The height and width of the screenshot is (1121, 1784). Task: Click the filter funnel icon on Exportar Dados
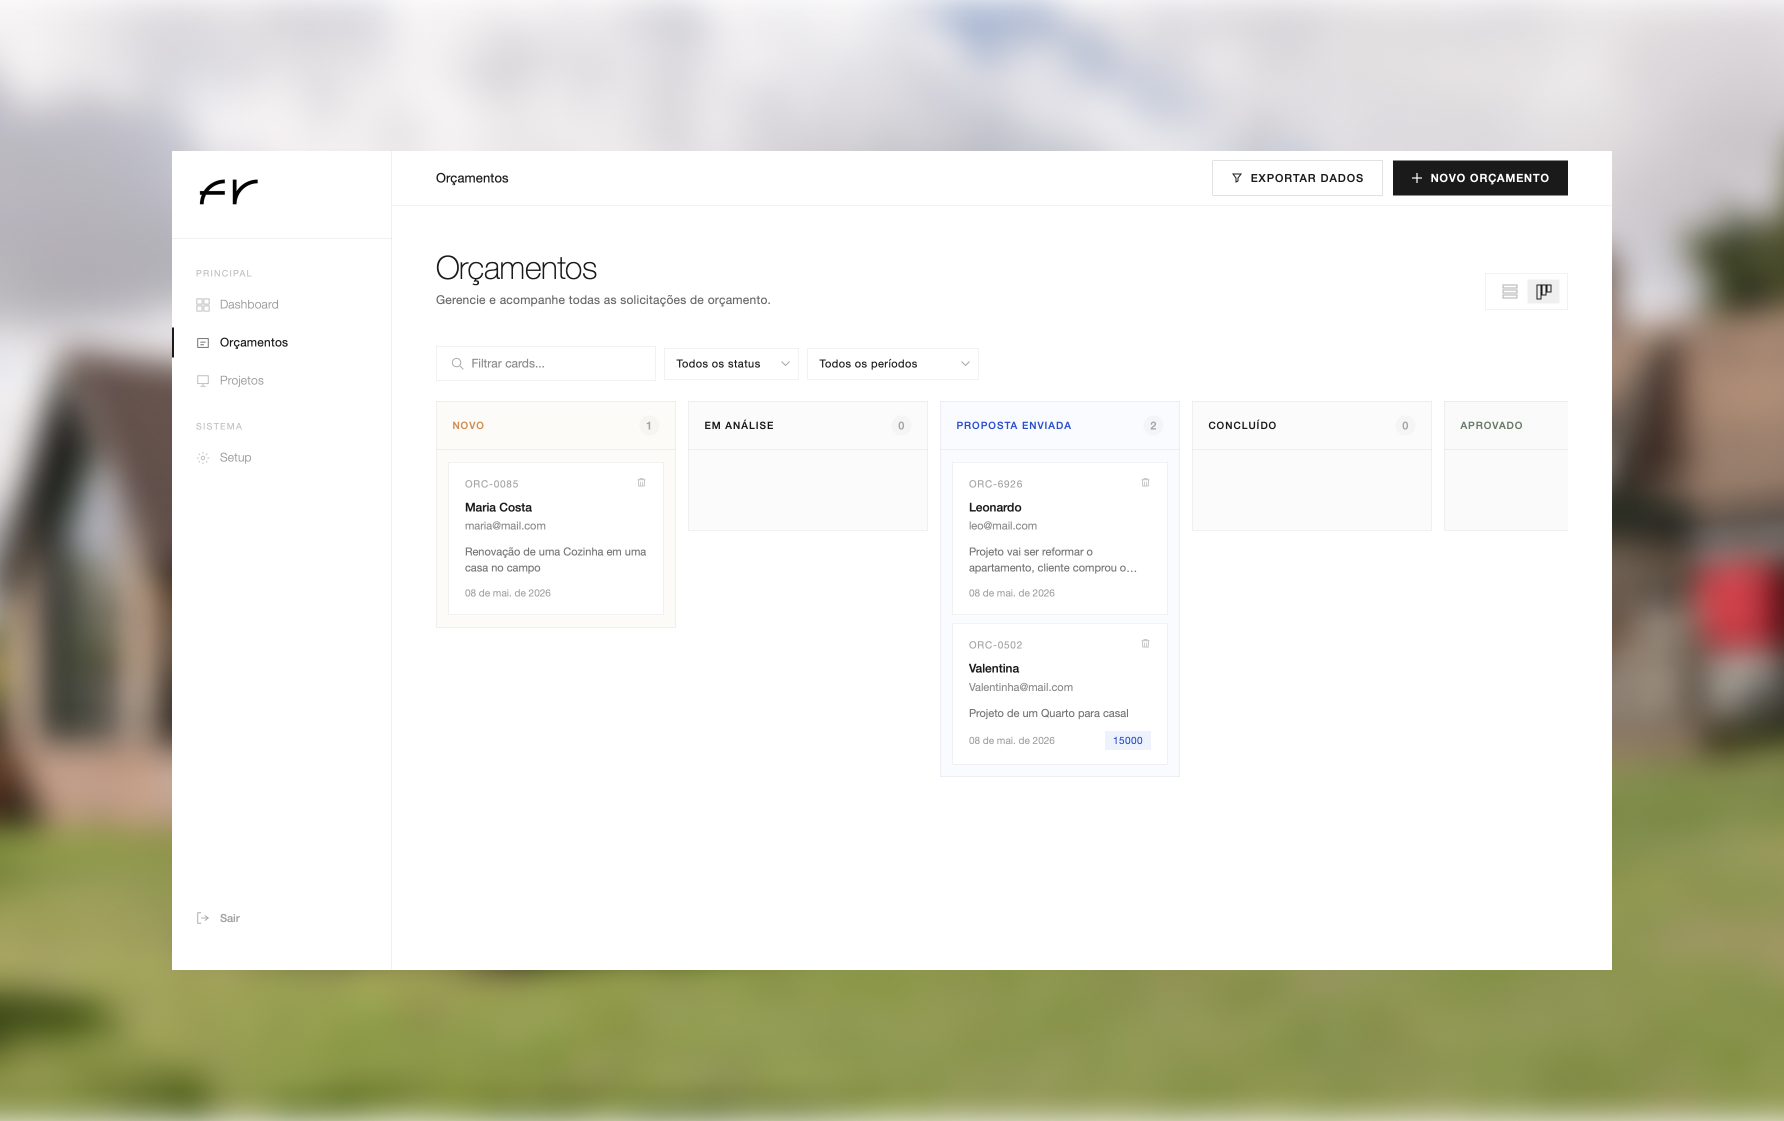coord(1237,178)
